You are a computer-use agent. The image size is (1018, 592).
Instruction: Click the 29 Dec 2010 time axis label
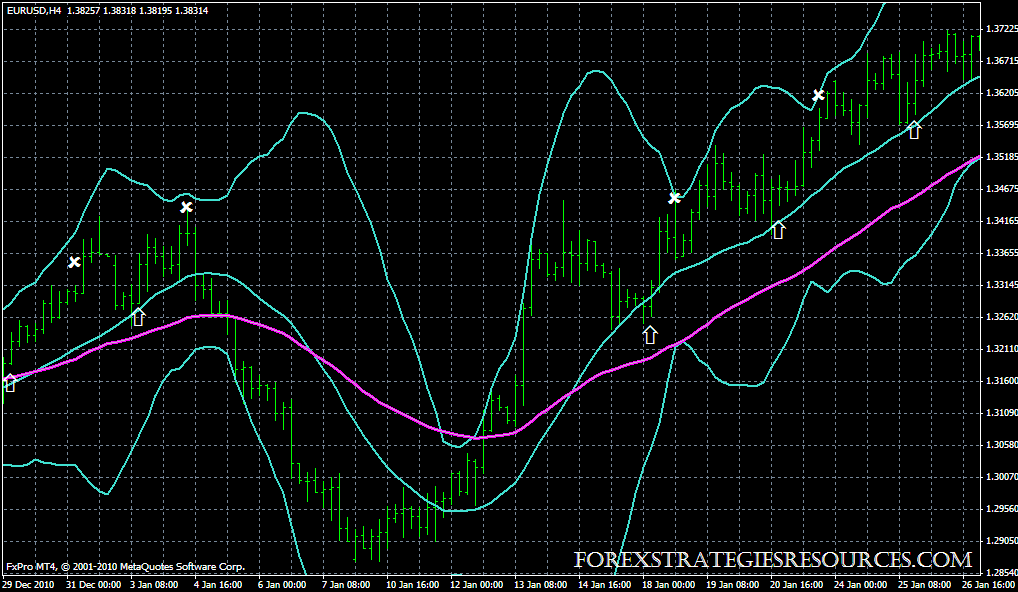click(29, 585)
